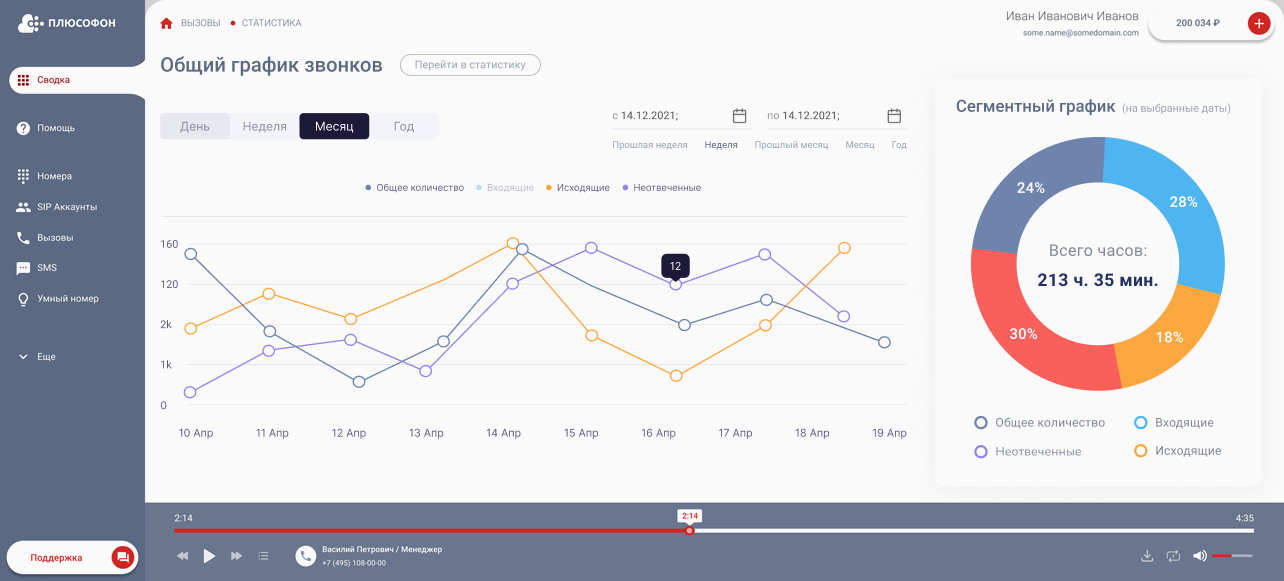
Task: Click the Перейти в статистику button
Action: click(x=470, y=64)
